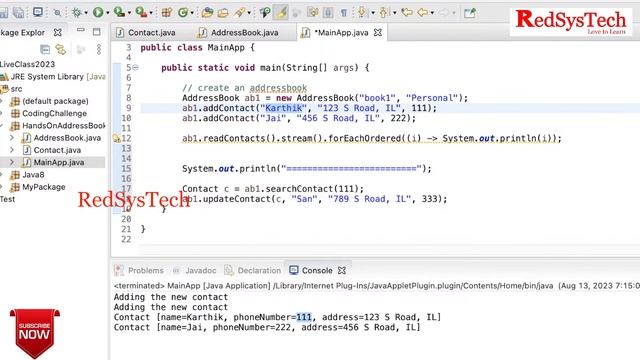Maximize the Package Explorer panel
The width and height of the screenshot is (640, 360).
96,31
